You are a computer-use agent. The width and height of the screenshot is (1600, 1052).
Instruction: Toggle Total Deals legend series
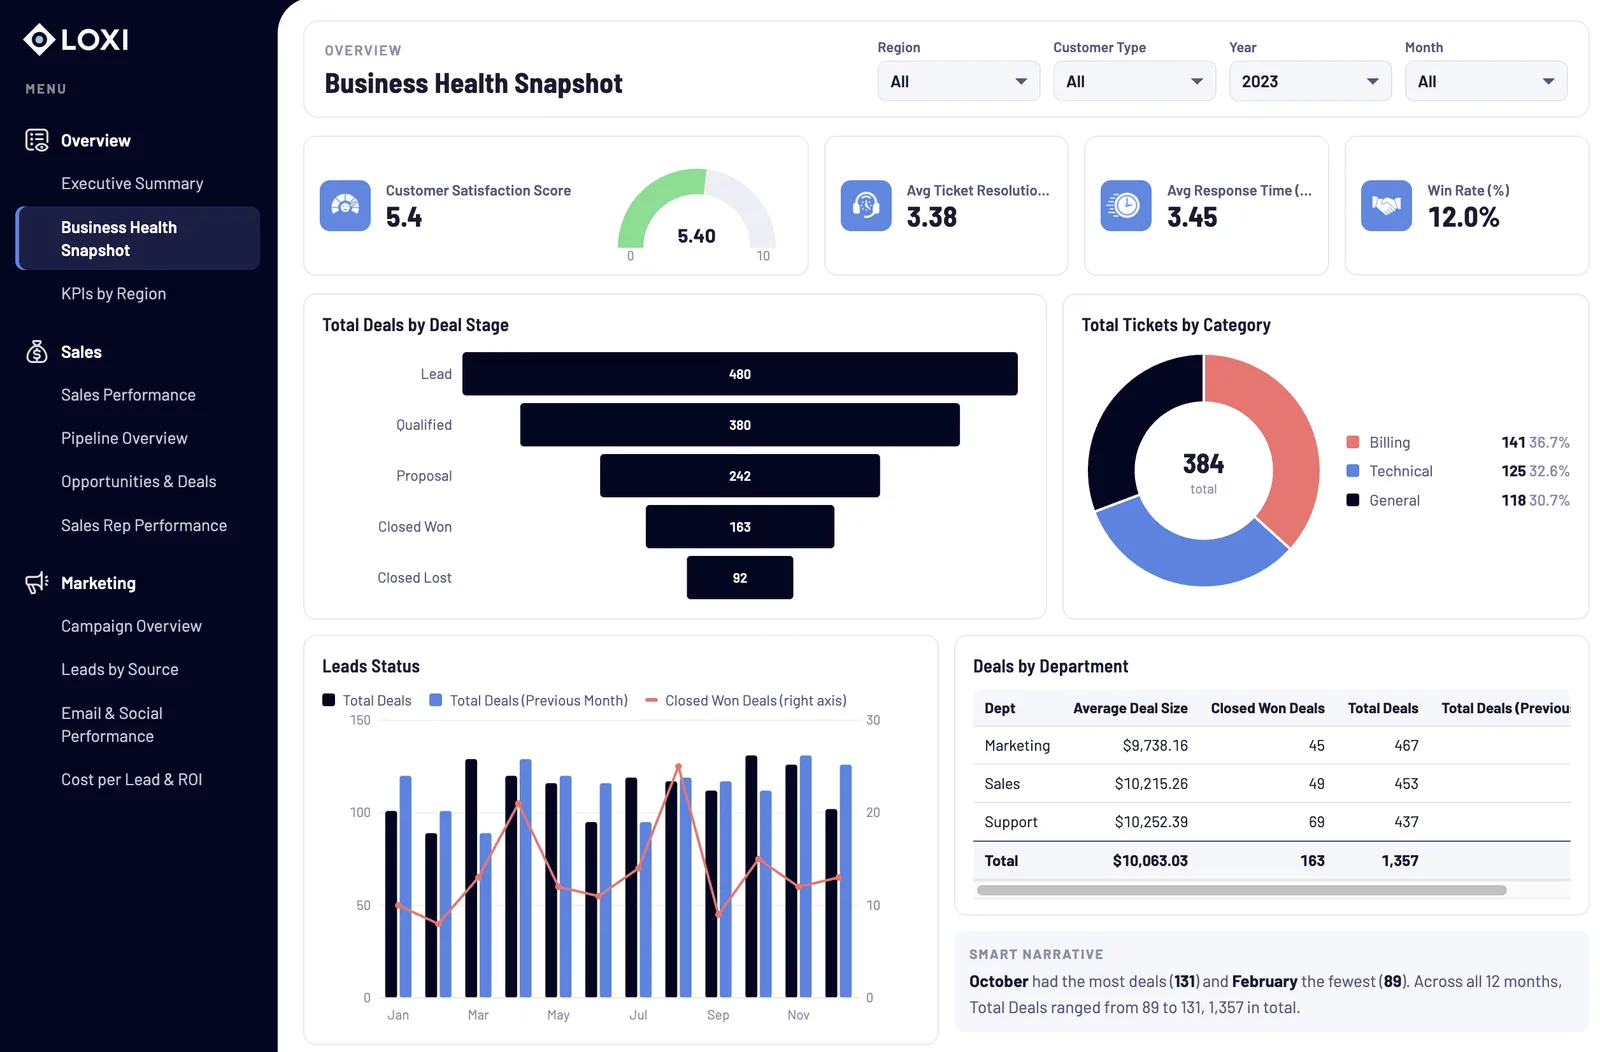[367, 701]
